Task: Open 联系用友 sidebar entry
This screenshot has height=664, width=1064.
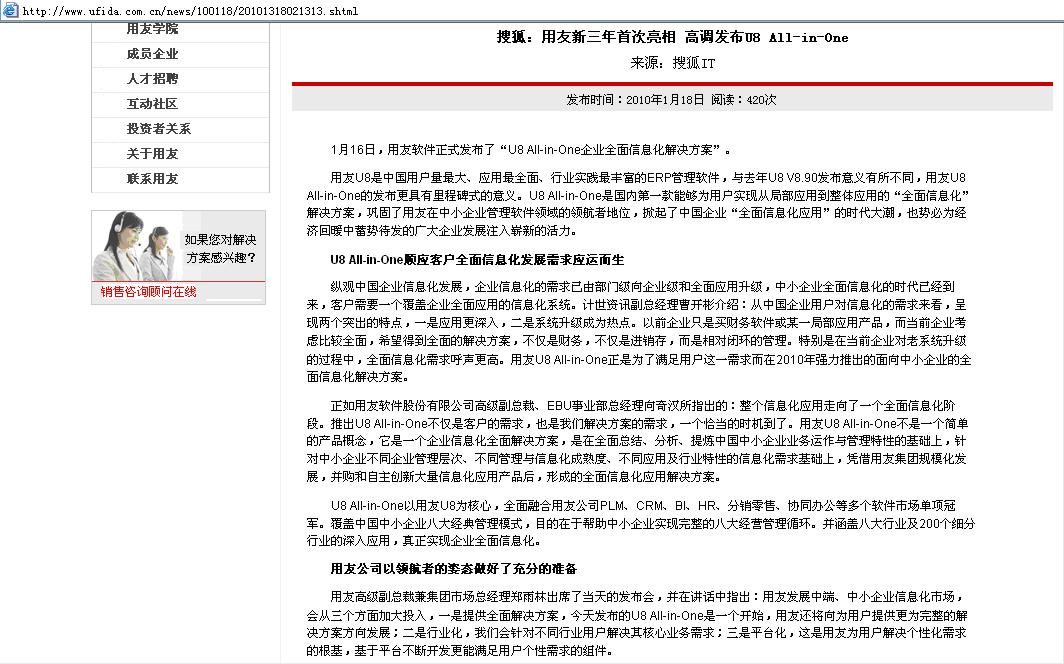Action: click(152, 179)
